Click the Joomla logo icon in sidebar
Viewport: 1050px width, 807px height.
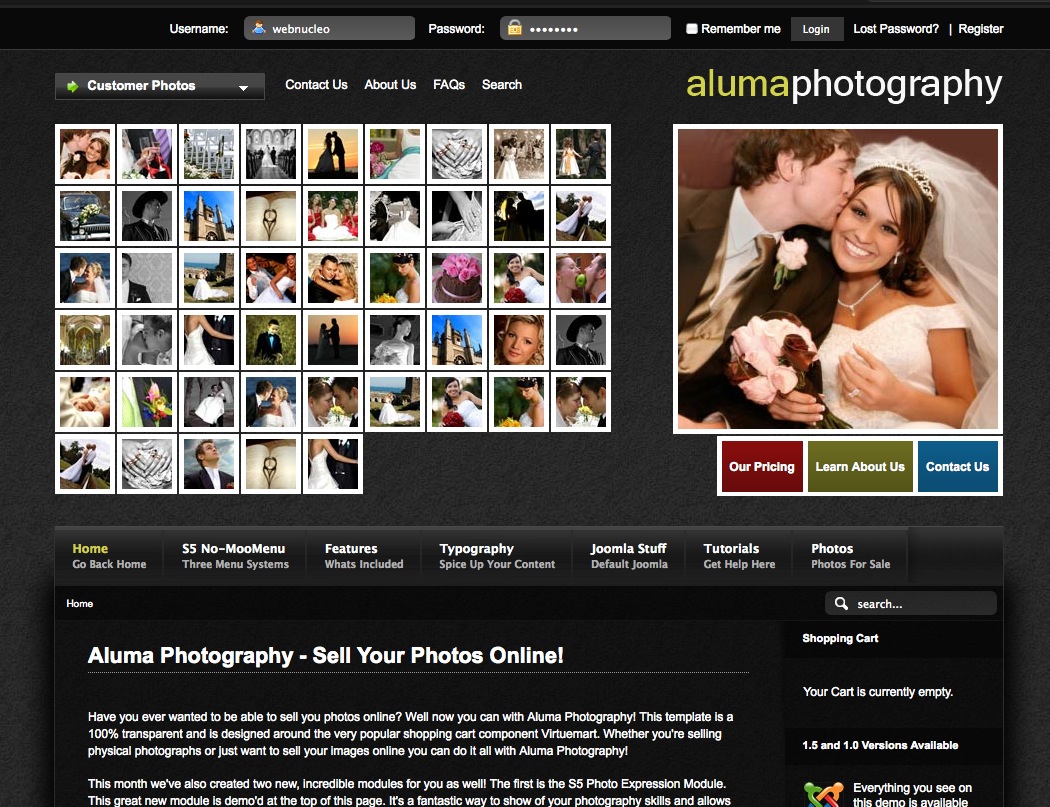[823, 795]
